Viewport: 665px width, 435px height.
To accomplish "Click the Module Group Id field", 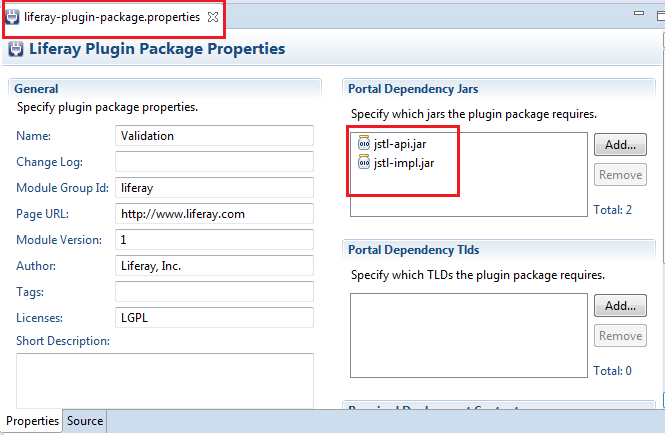I will point(214,187).
